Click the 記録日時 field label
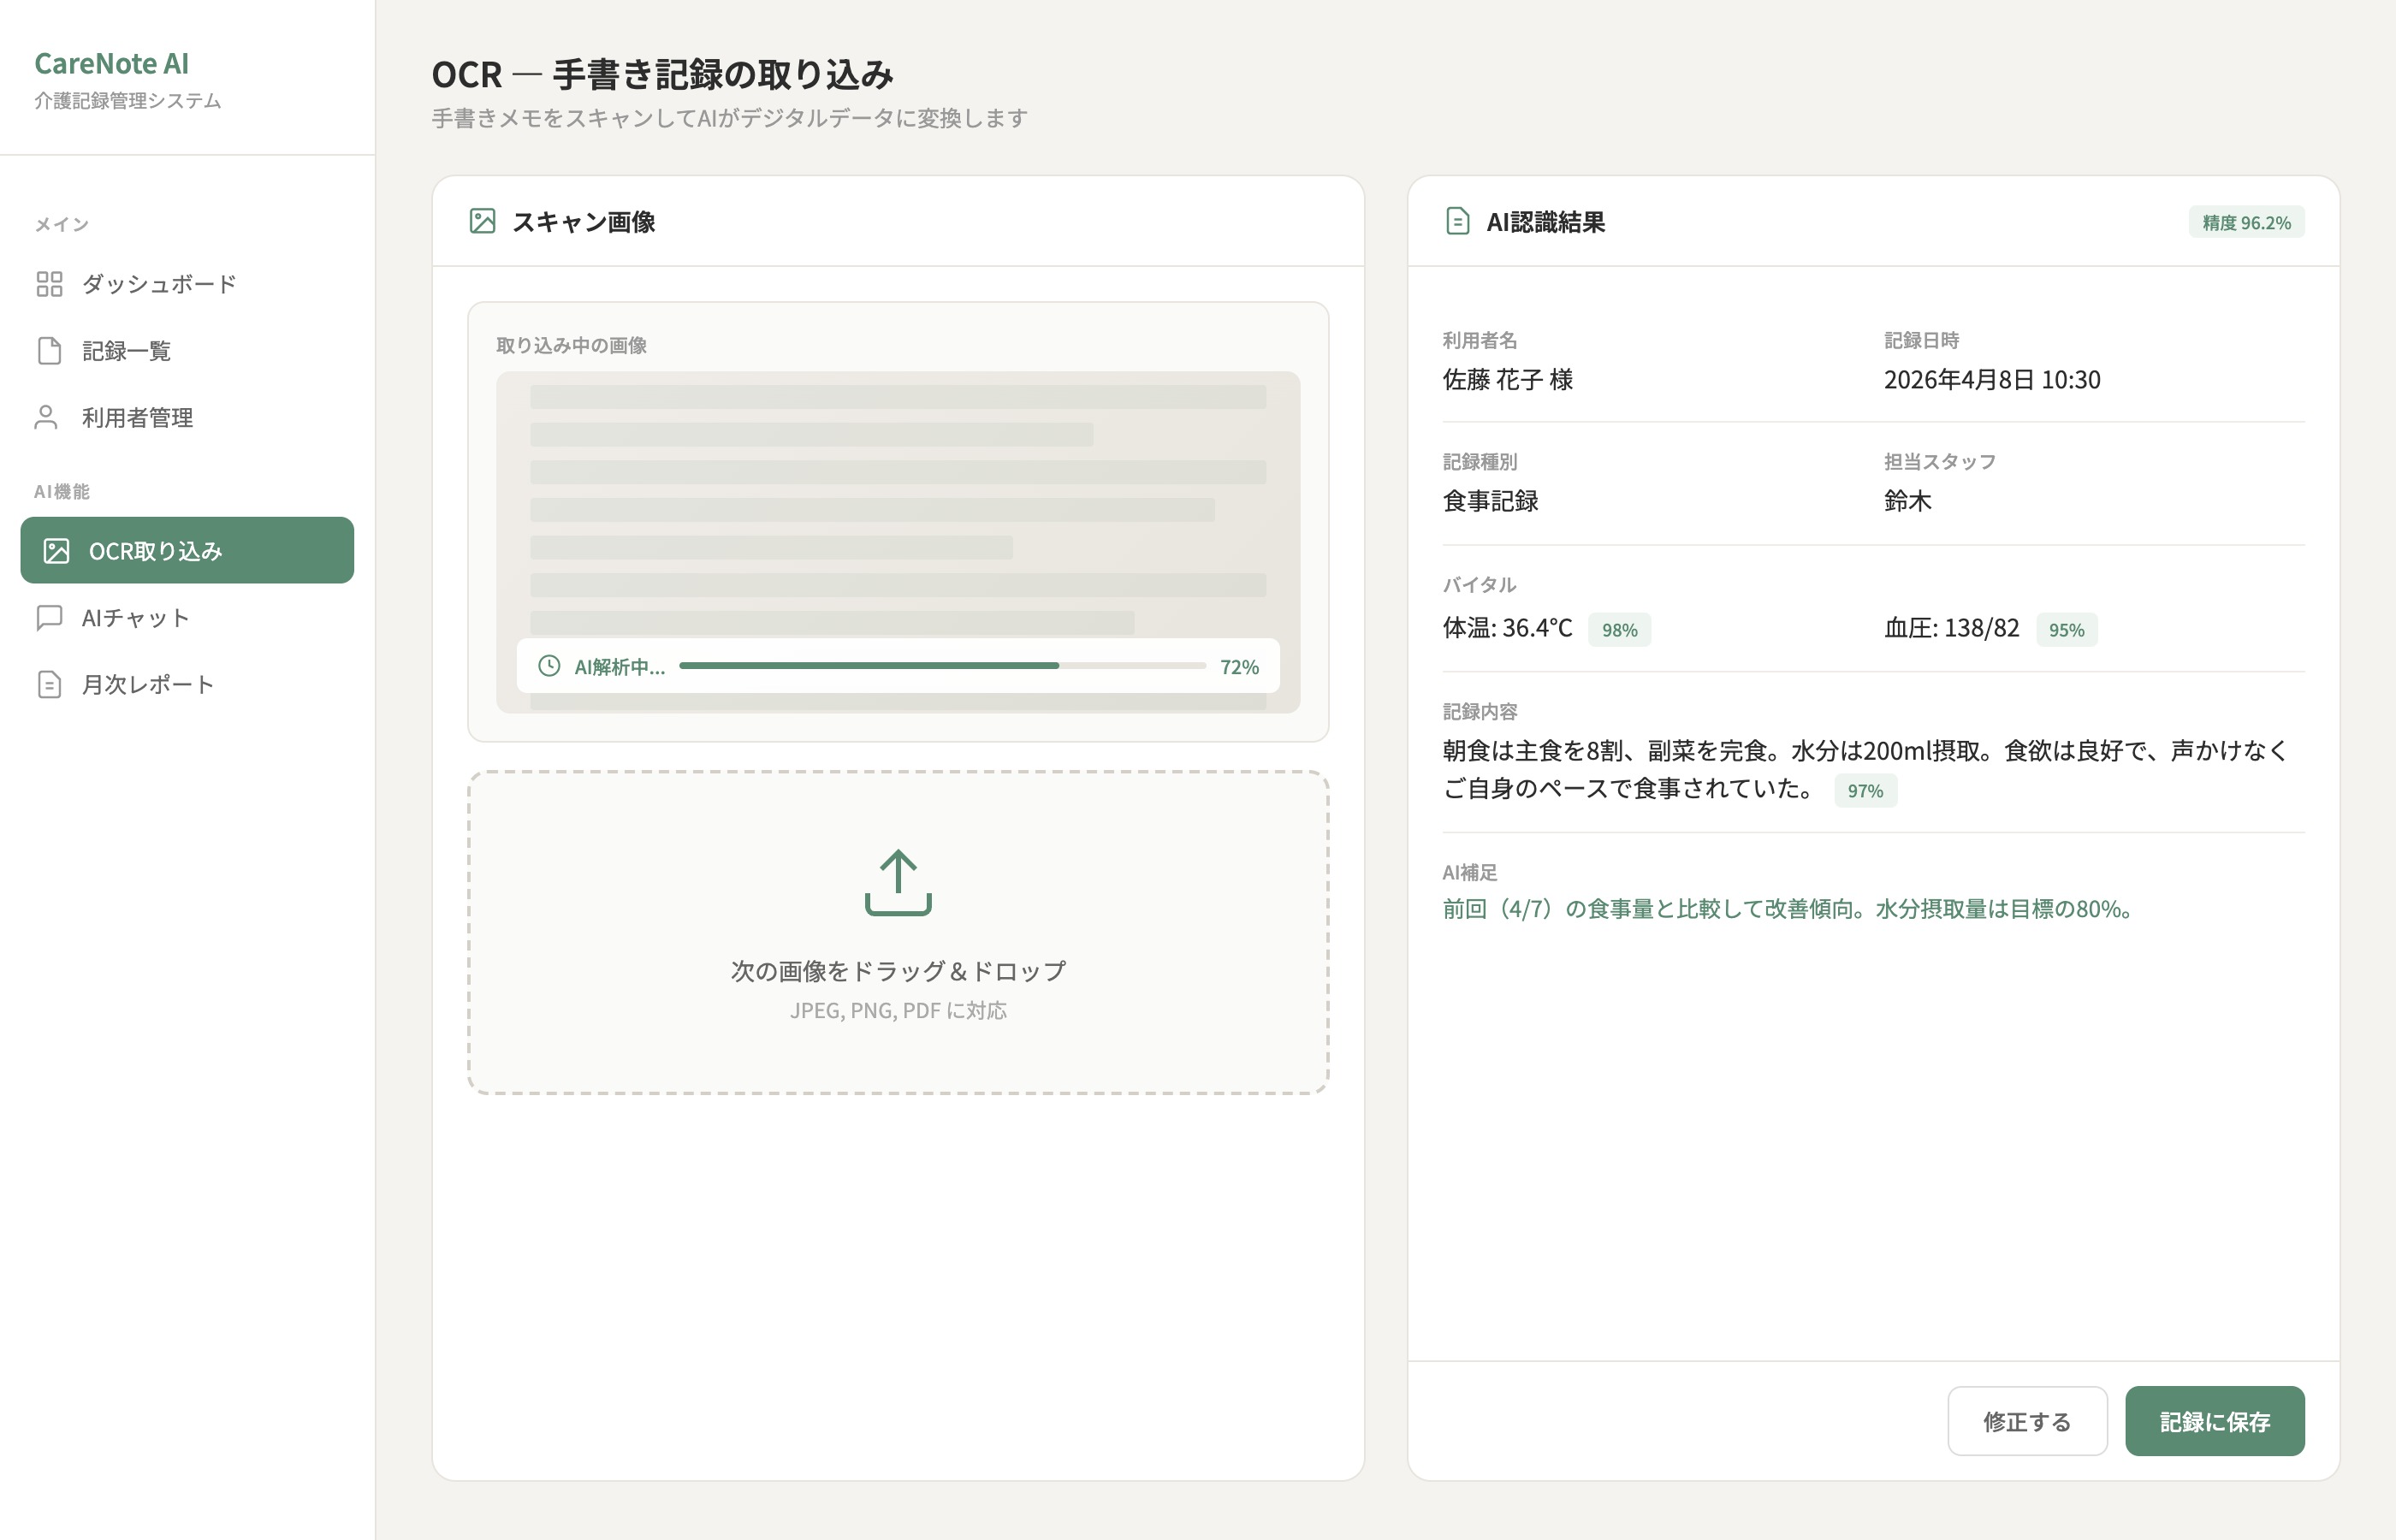The image size is (2396, 1540). (1921, 340)
